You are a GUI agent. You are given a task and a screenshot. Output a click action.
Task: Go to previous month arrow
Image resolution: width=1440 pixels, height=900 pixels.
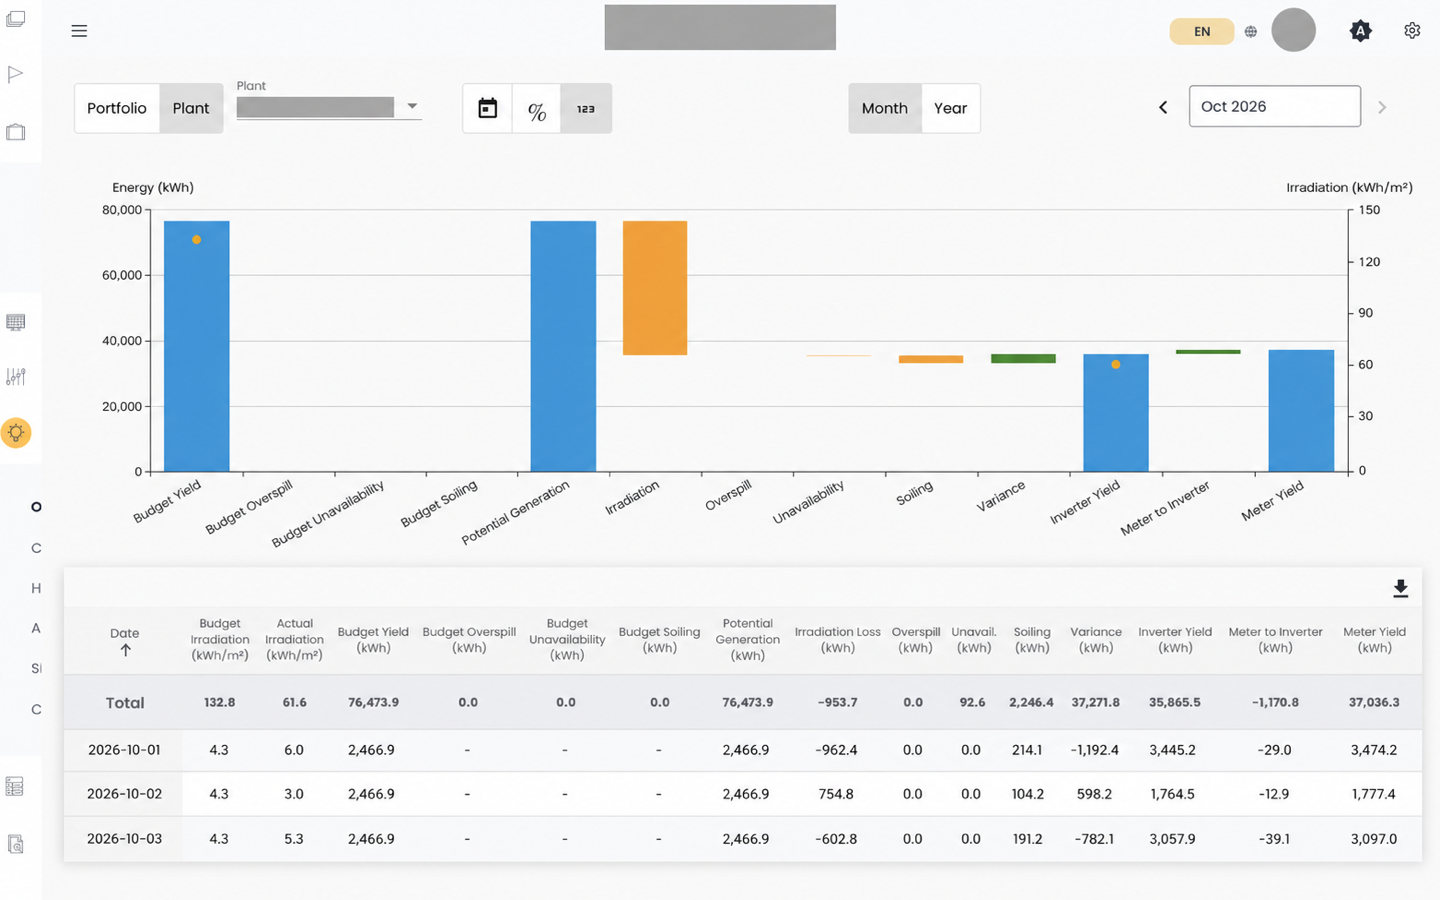coord(1163,107)
